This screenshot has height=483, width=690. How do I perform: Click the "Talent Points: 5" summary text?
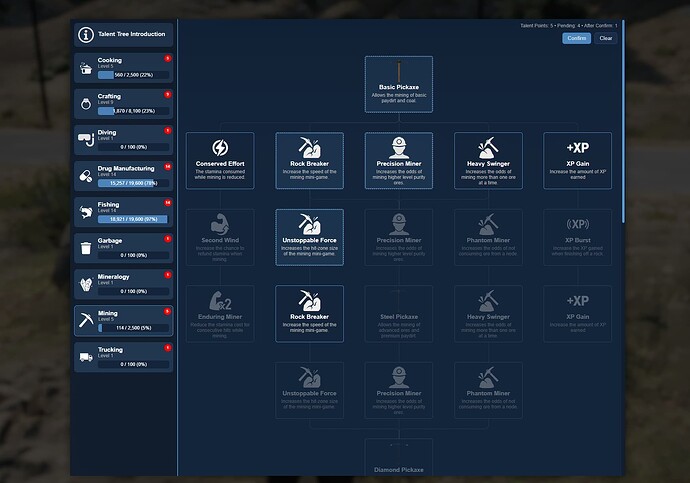click(x=536, y=26)
